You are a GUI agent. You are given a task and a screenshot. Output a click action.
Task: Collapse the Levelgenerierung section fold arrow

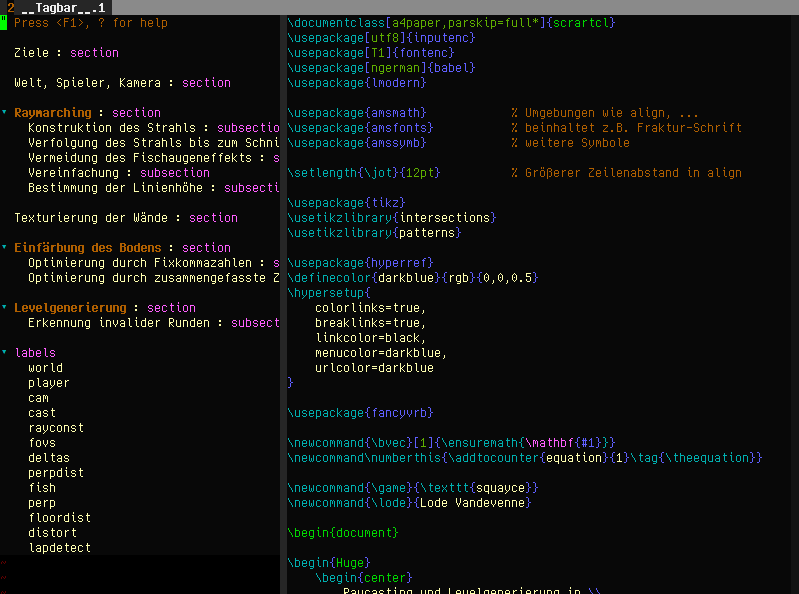click(4, 308)
